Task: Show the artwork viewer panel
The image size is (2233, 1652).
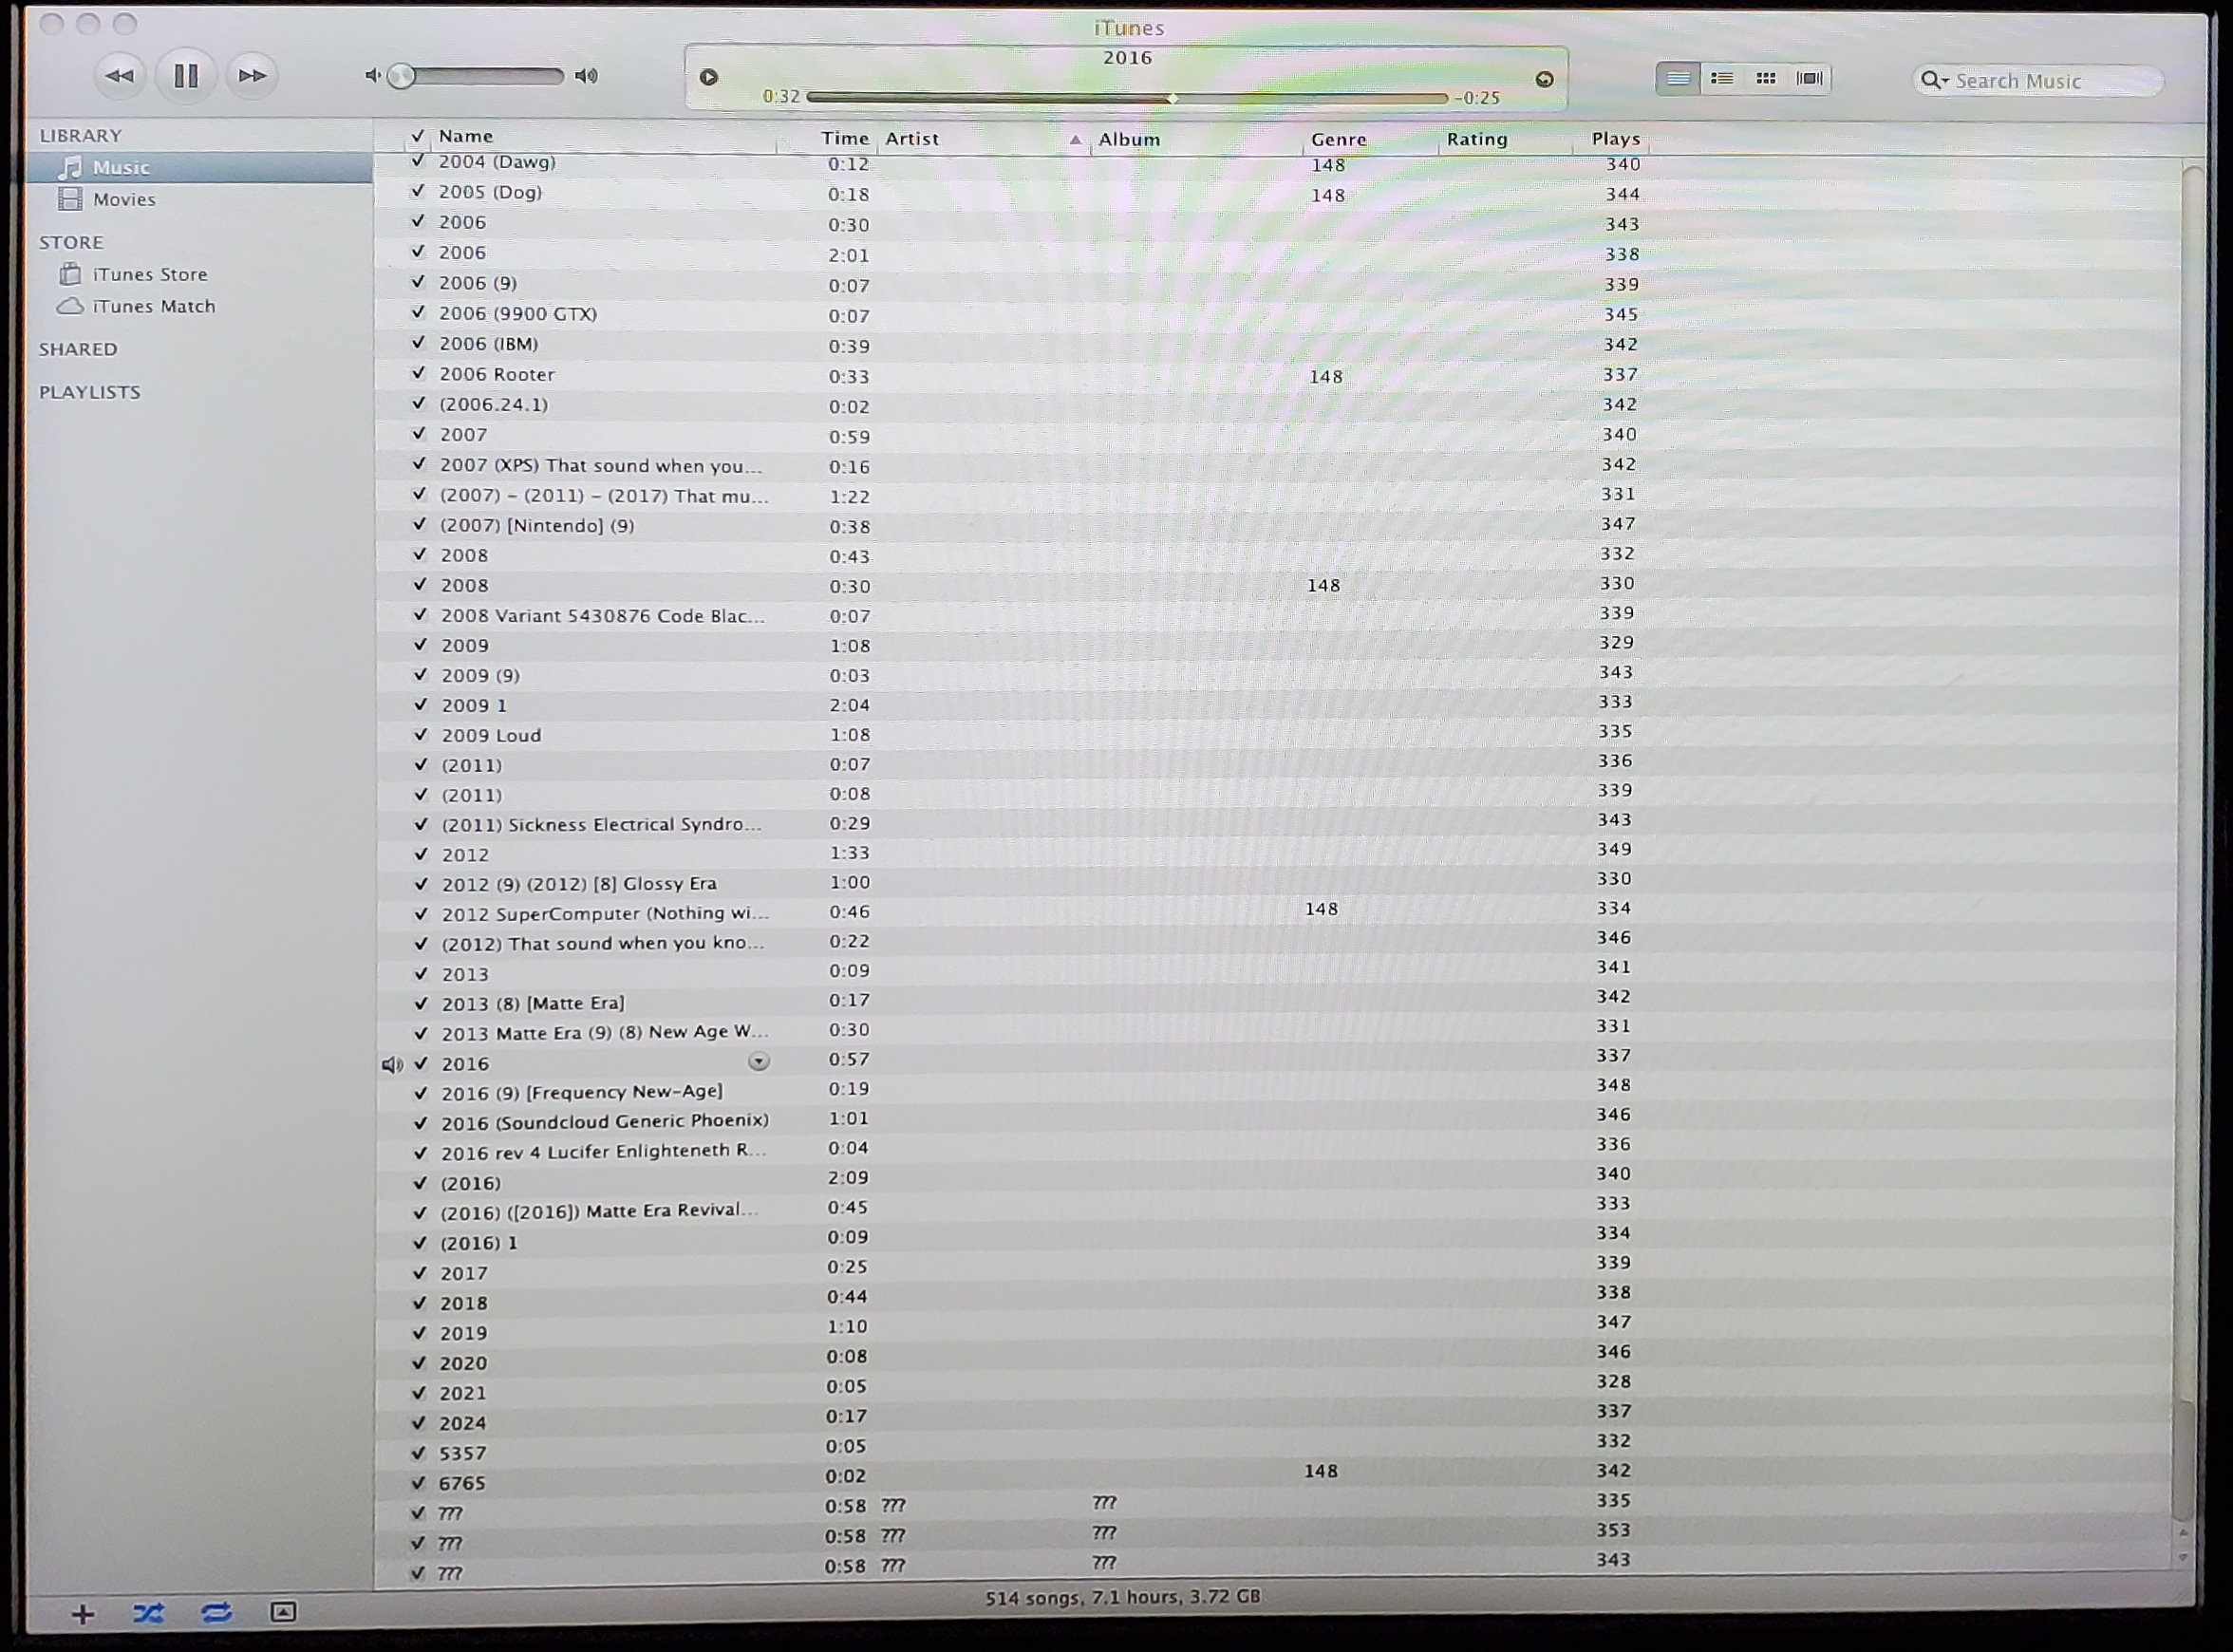Action: pos(283,1611)
